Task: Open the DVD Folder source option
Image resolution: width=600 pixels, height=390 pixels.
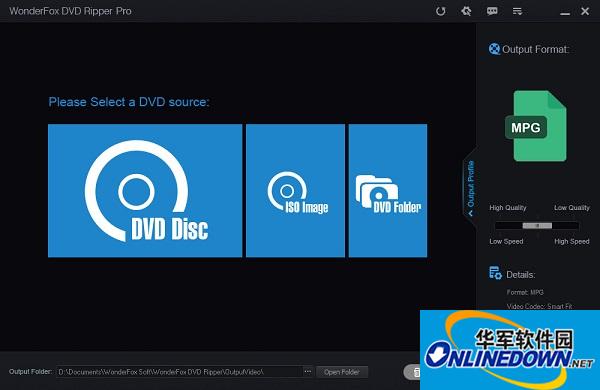Action: 388,191
